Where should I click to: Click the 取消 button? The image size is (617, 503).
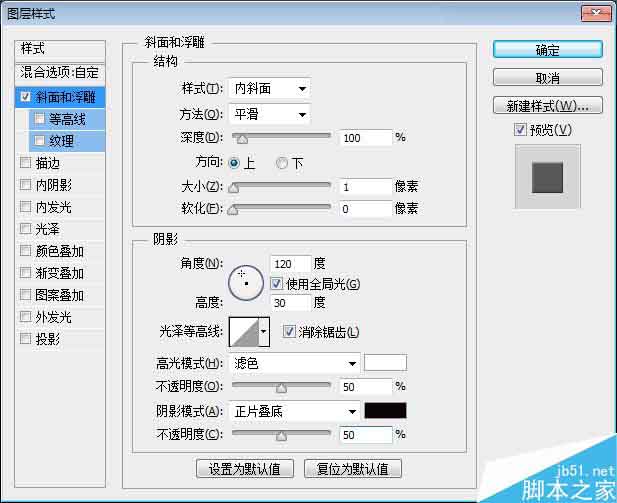pos(547,78)
